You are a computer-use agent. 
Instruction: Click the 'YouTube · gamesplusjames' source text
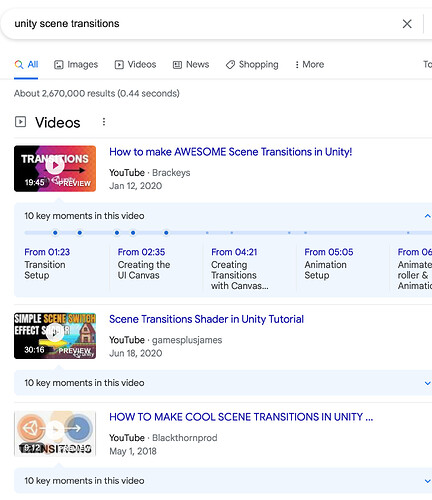166,340
